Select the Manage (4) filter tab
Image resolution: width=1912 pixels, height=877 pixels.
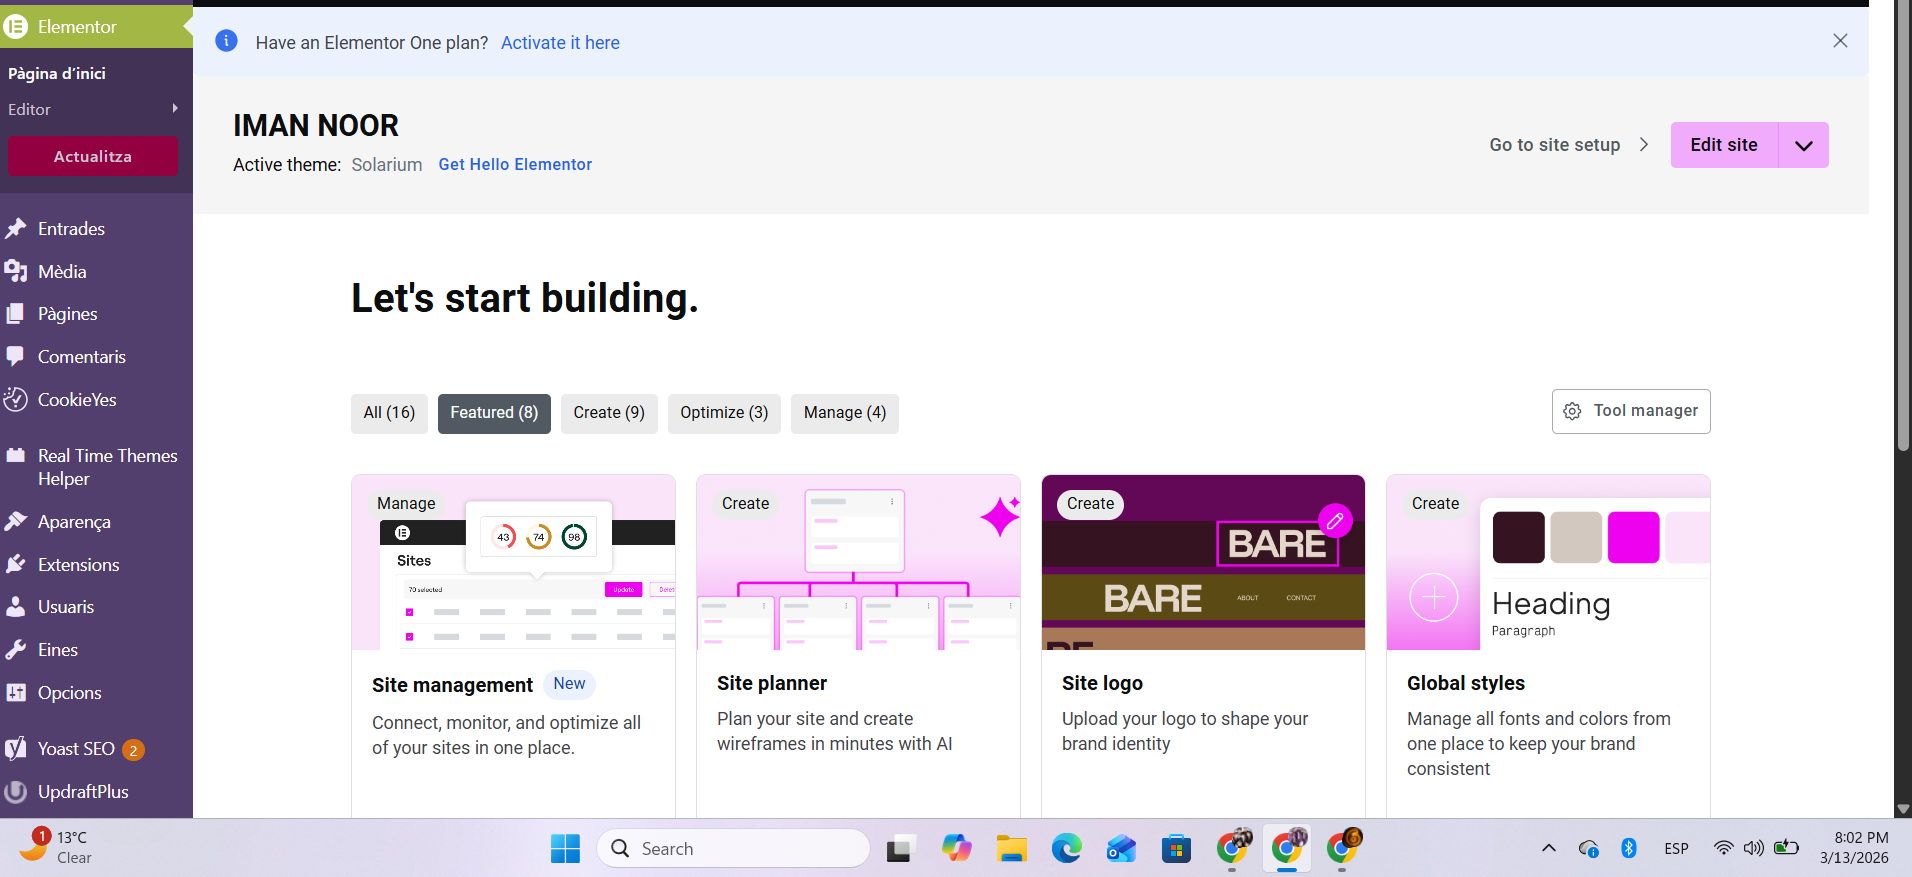[x=845, y=413]
